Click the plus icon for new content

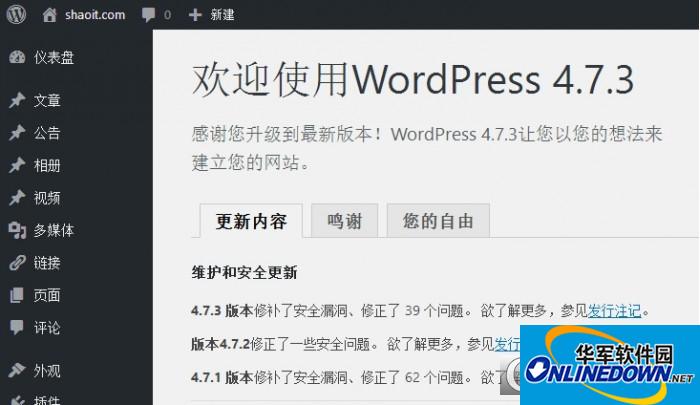click(195, 15)
